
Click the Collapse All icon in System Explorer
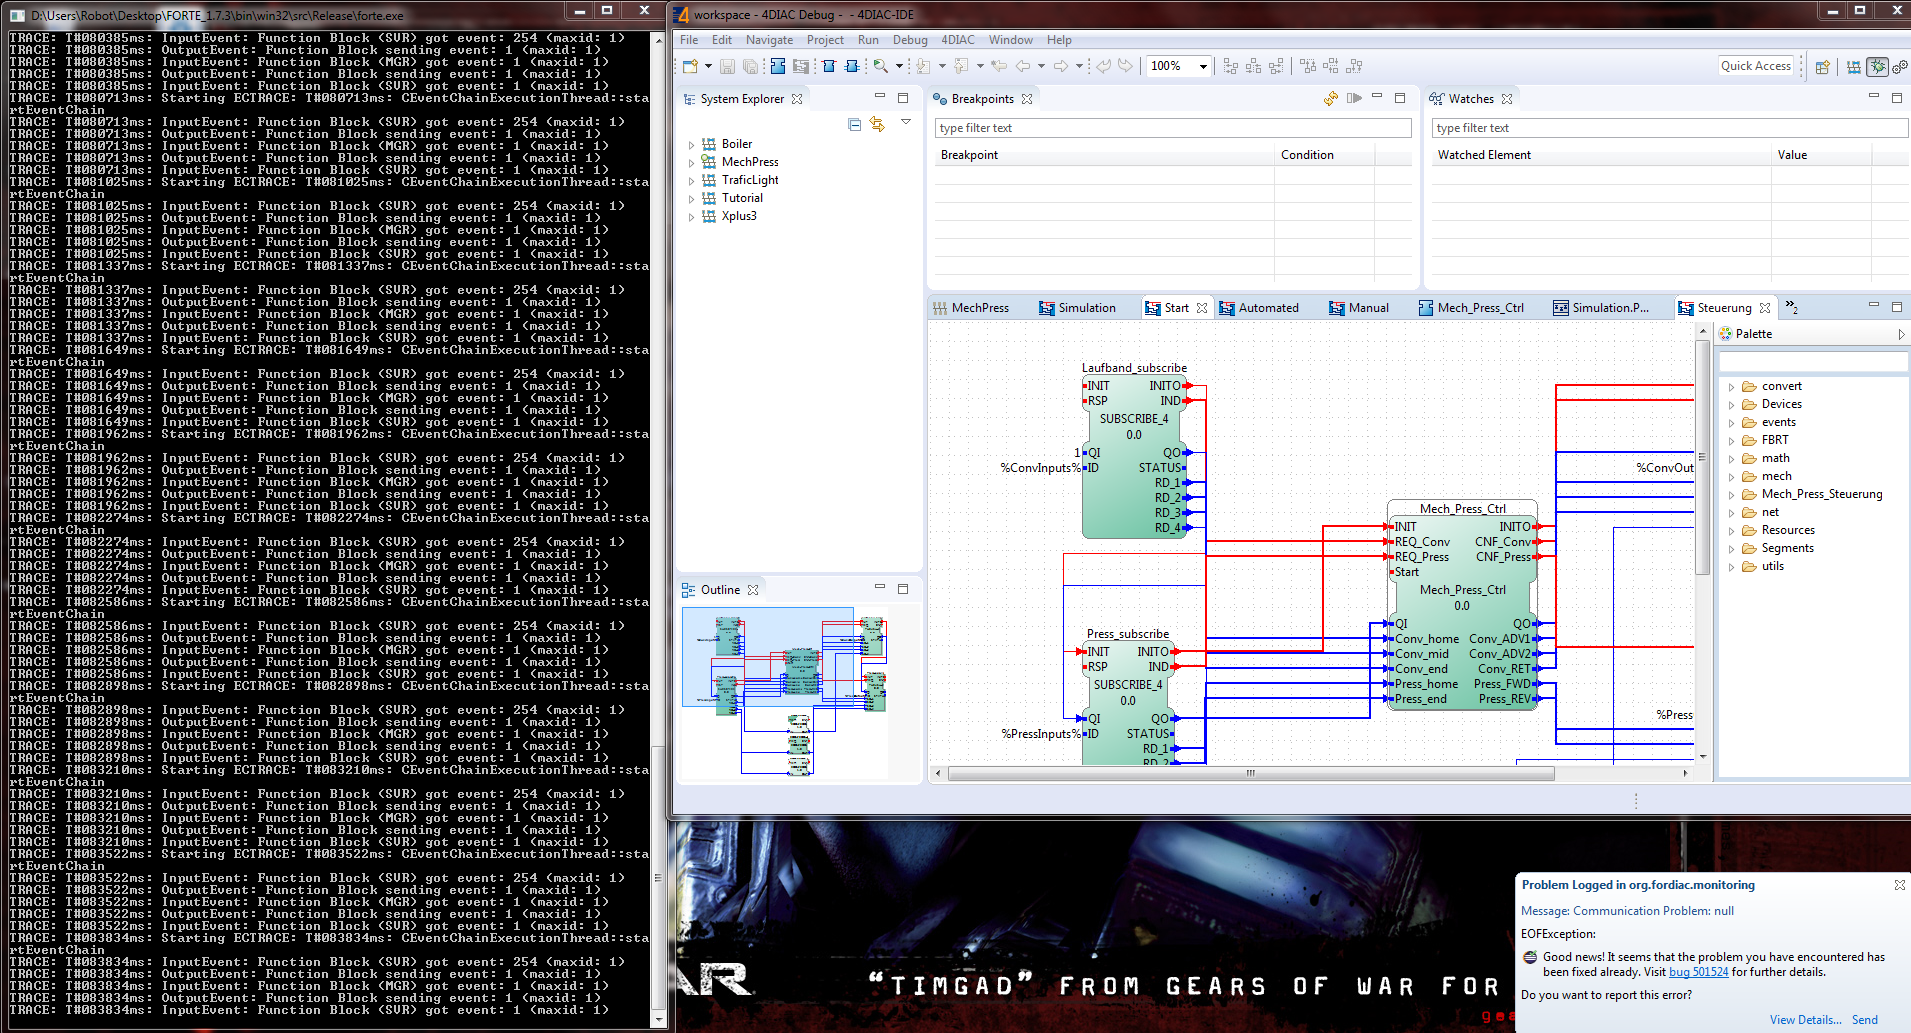click(855, 124)
